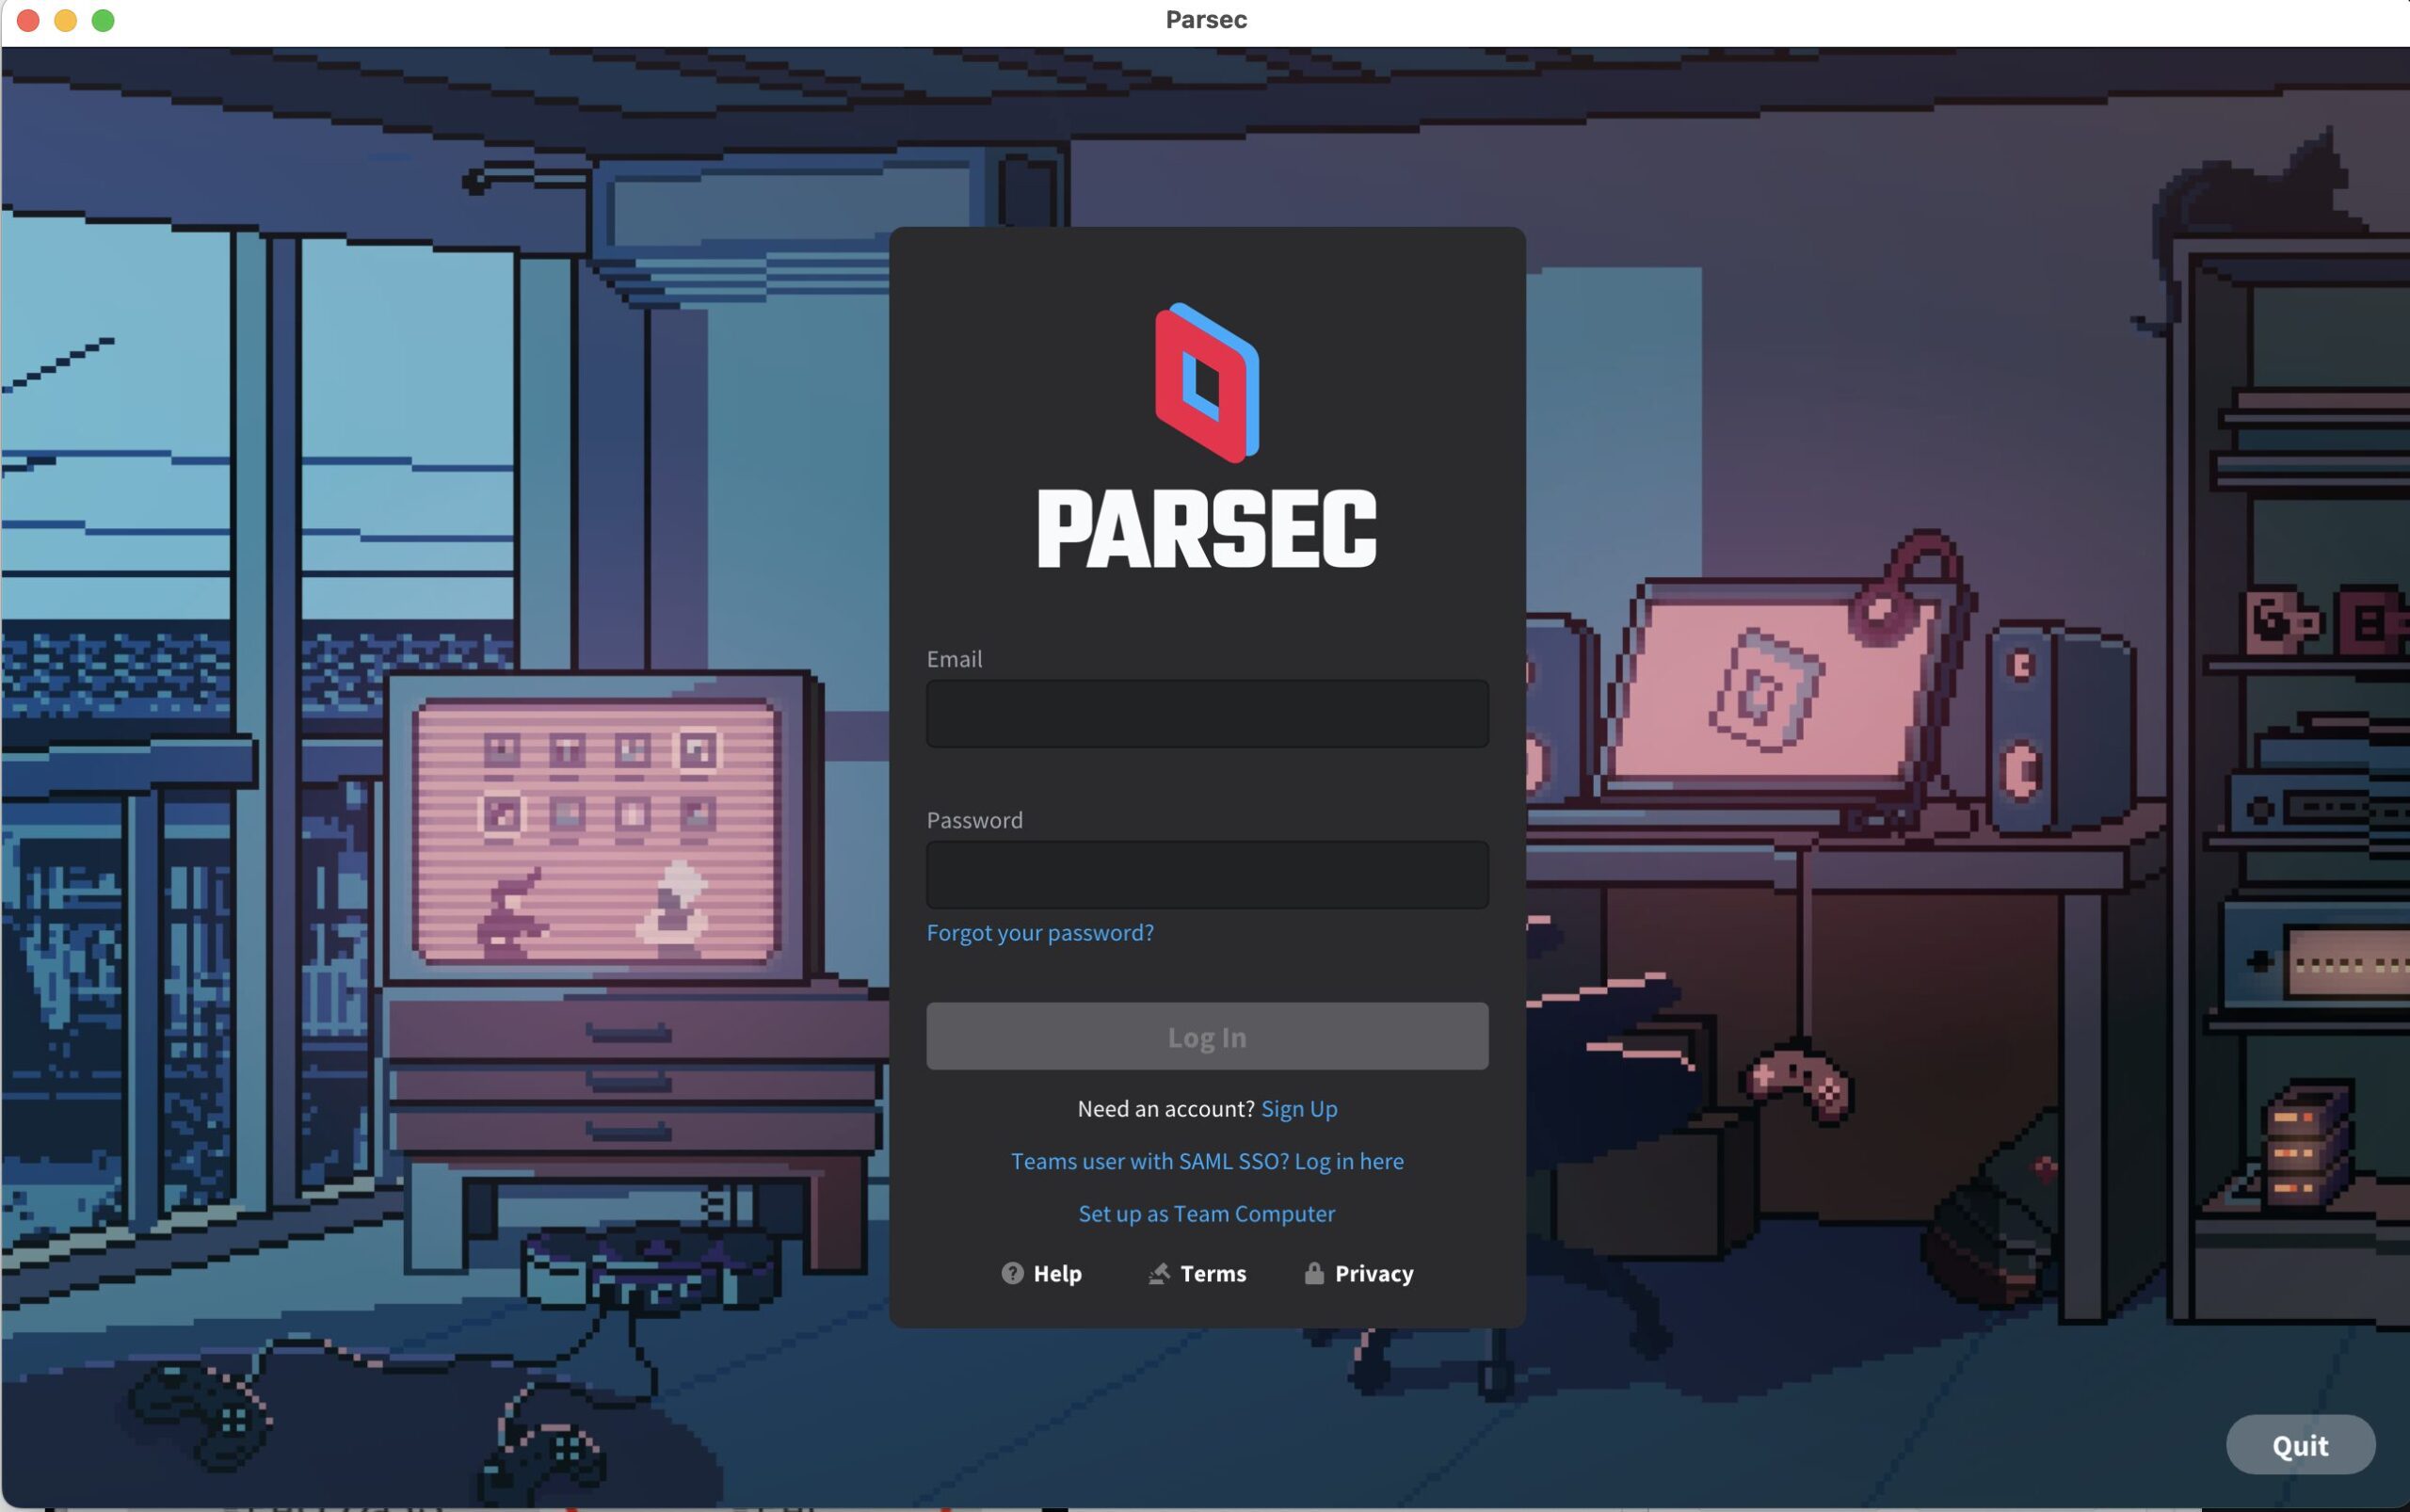The image size is (2410, 1512).
Task: Click the gavel icon beside Terms
Action: pos(1159,1273)
